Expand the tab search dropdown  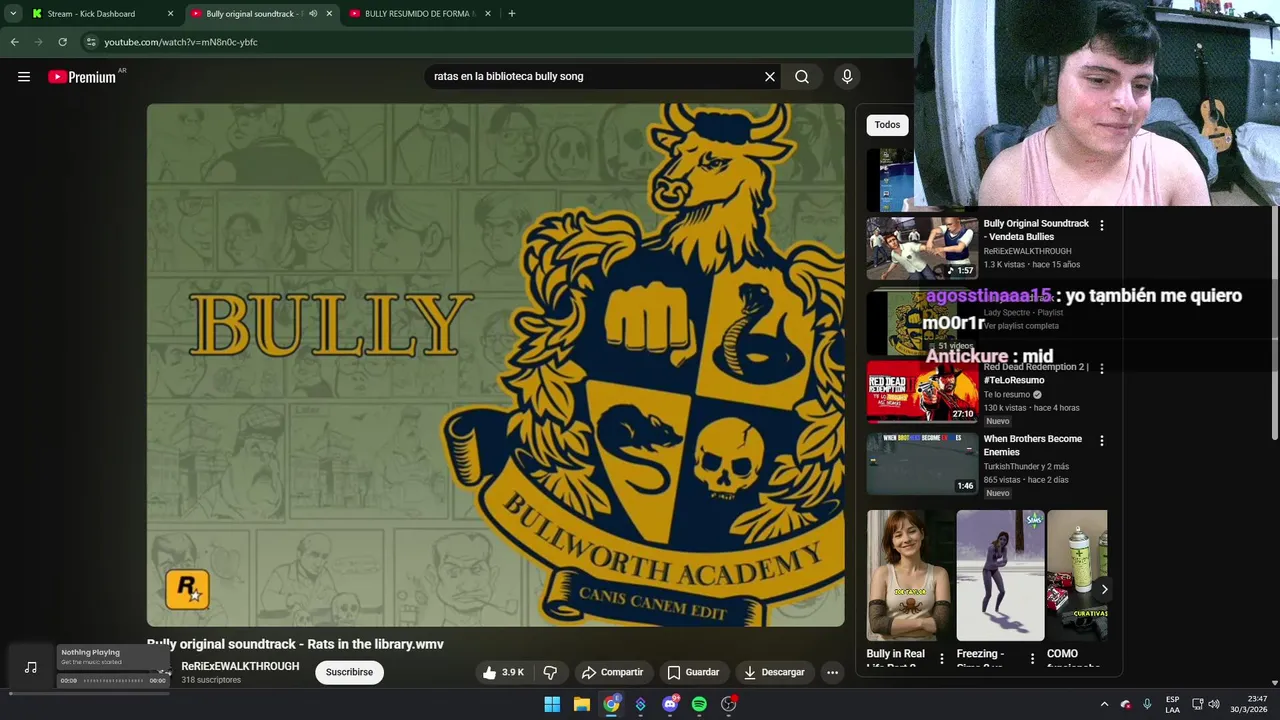13,14
